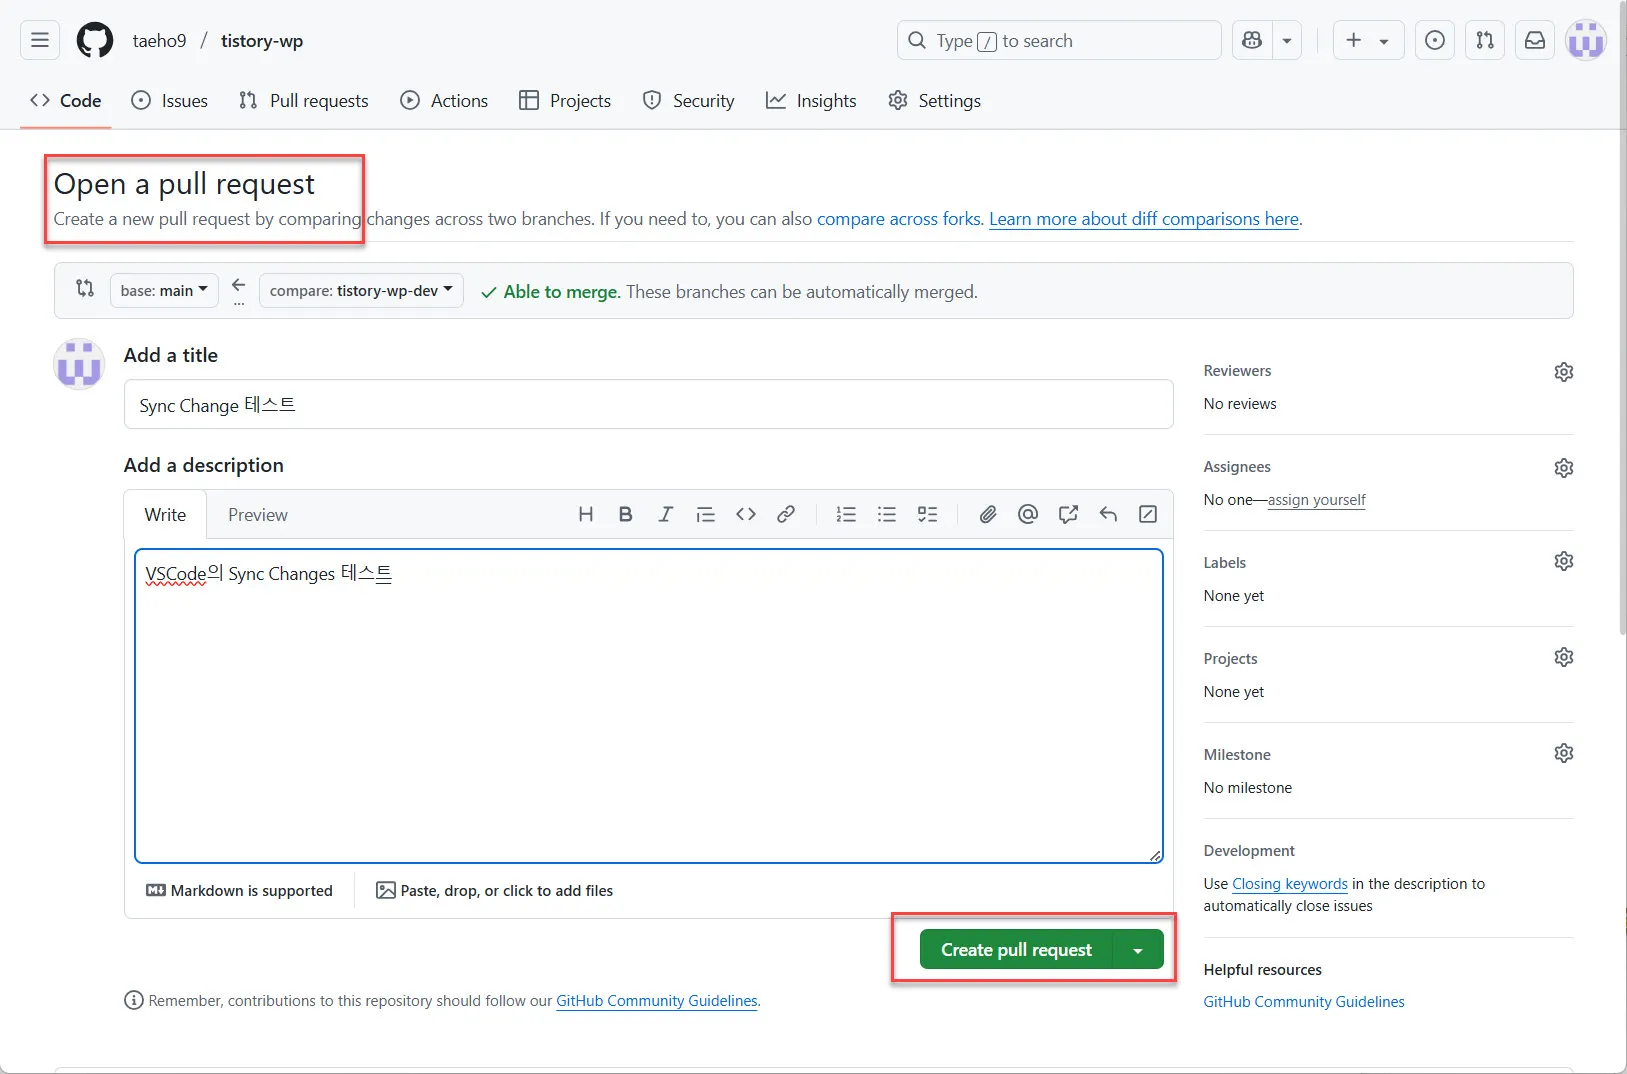Open the compare across forks link
Image resolution: width=1627 pixels, height=1074 pixels.
tap(899, 219)
